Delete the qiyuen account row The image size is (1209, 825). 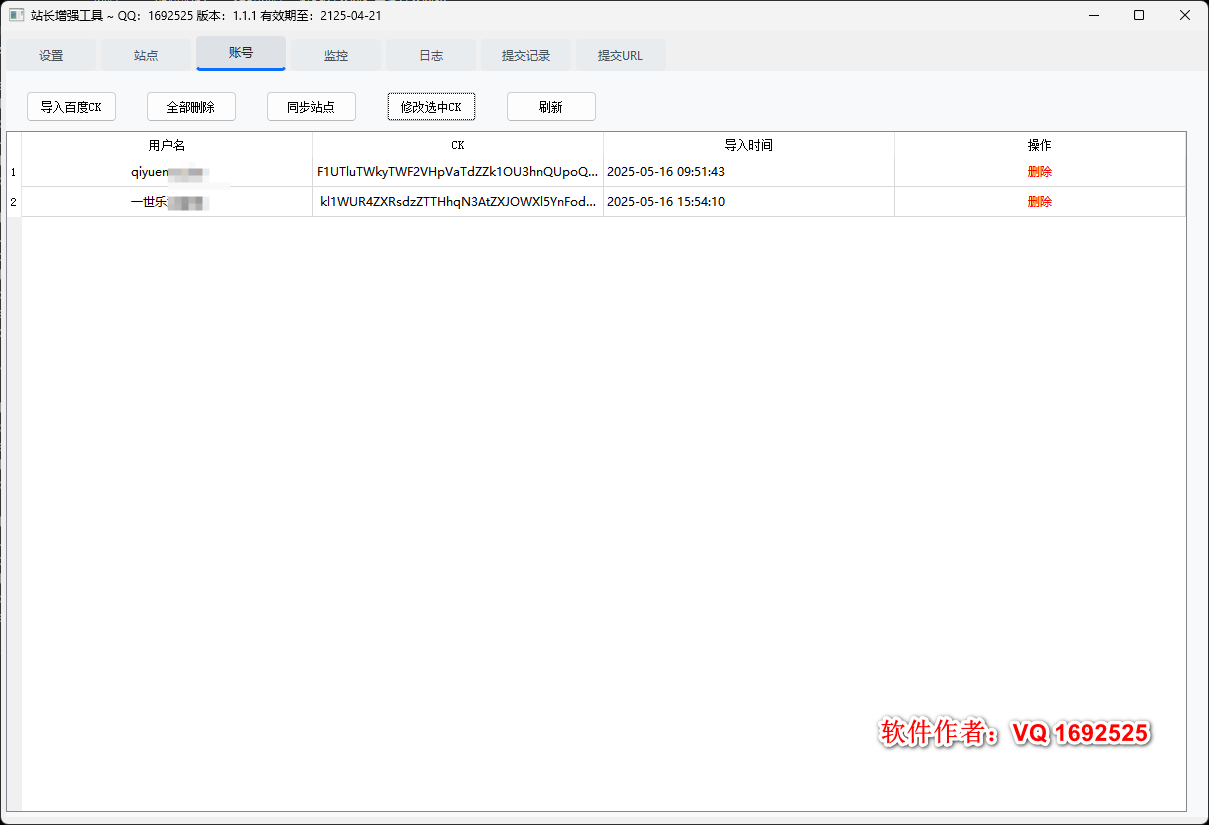click(1039, 172)
